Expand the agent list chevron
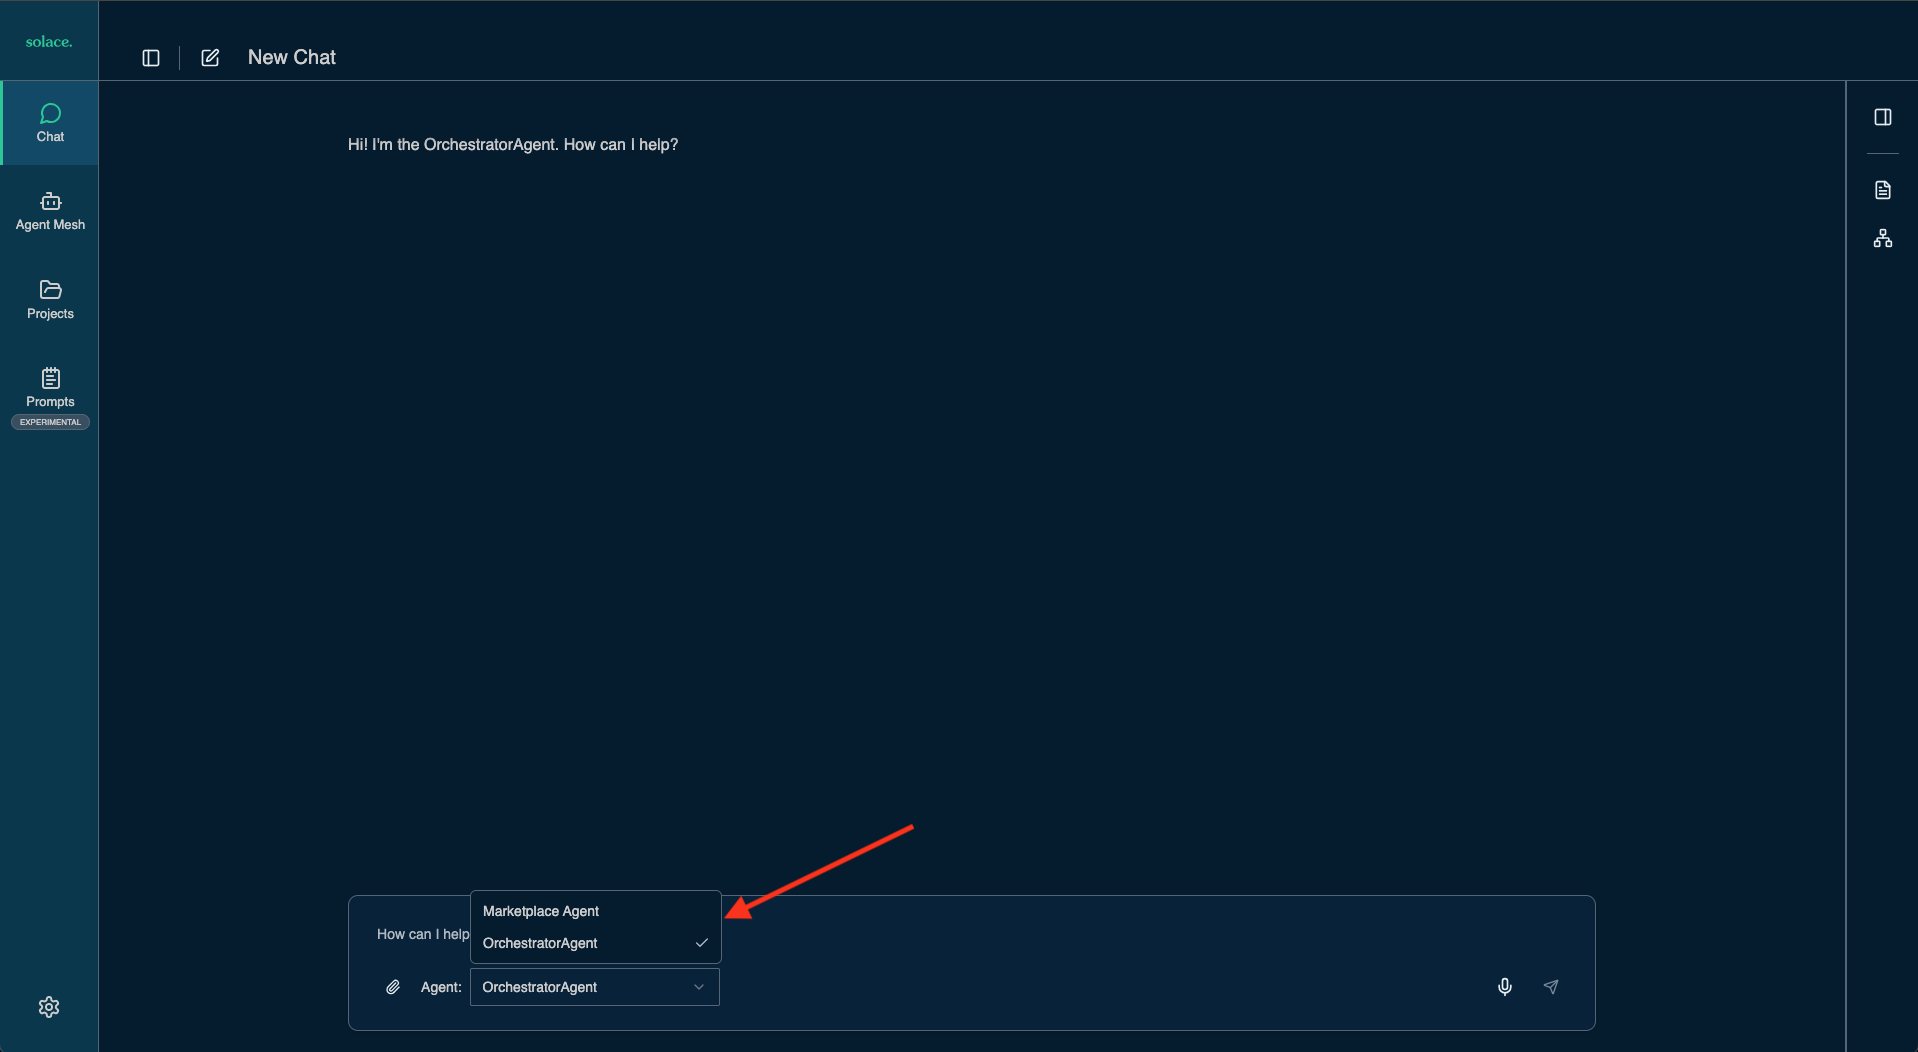Image resolution: width=1918 pixels, height=1052 pixels. (698, 987)
